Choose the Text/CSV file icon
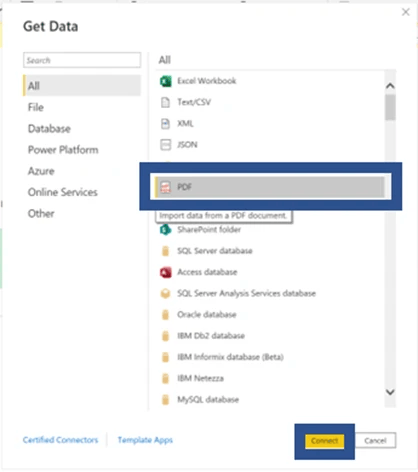The height and width of the screenshot is (472, 418). [x=165, y=102]
